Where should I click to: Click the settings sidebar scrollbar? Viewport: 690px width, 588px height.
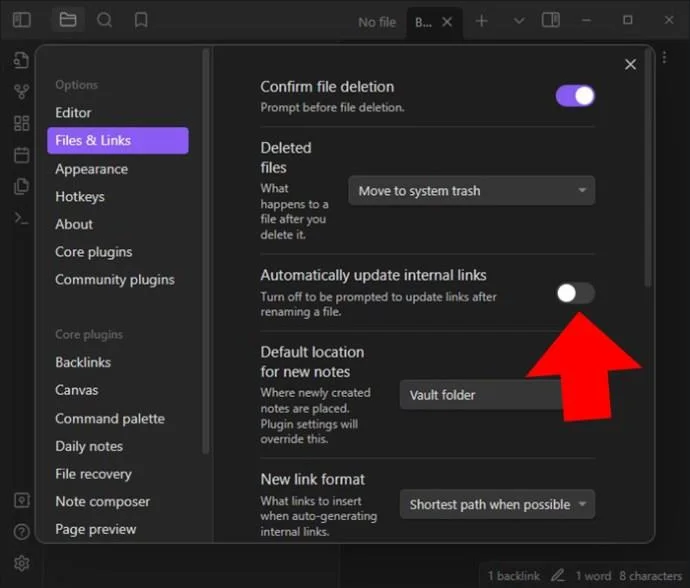coord(205,251)
